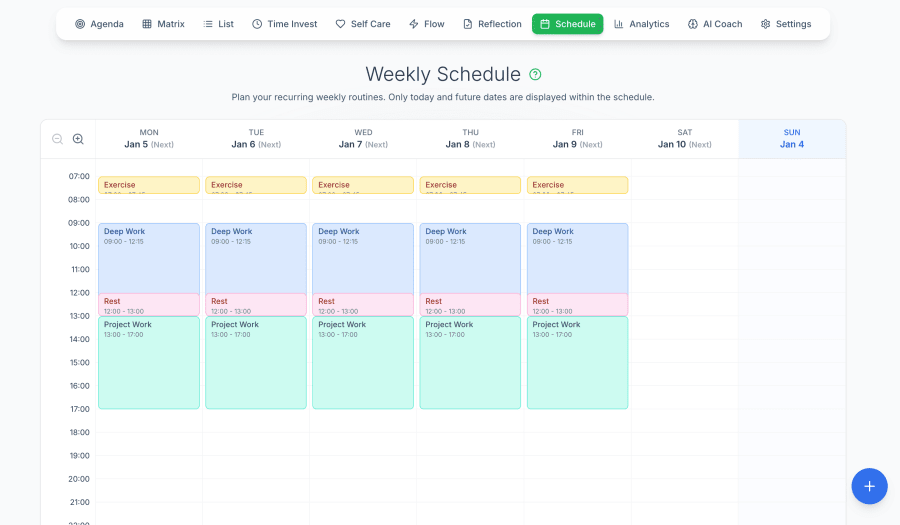Image resolution: width=900 pixels, height=525 pixels.
Task: Go to the Time Invest tab
Action: coord(285,24)
